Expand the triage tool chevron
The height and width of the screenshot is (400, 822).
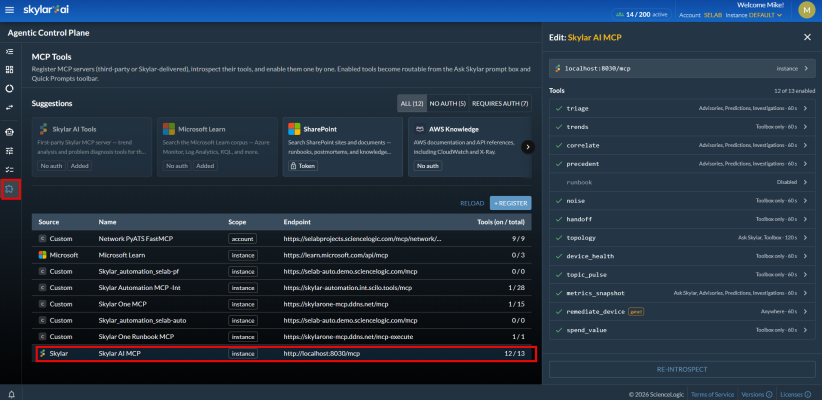805,109
